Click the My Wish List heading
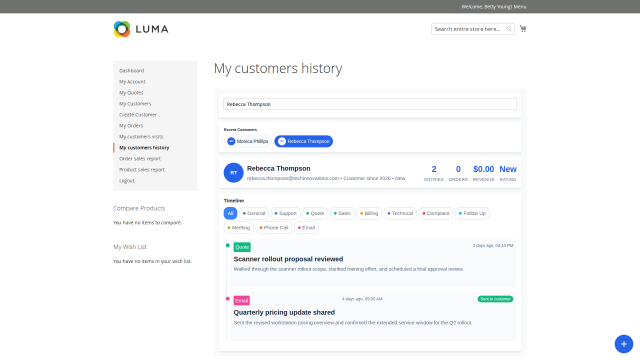This screenshot has width=640, height=360. tap(130, 247)
